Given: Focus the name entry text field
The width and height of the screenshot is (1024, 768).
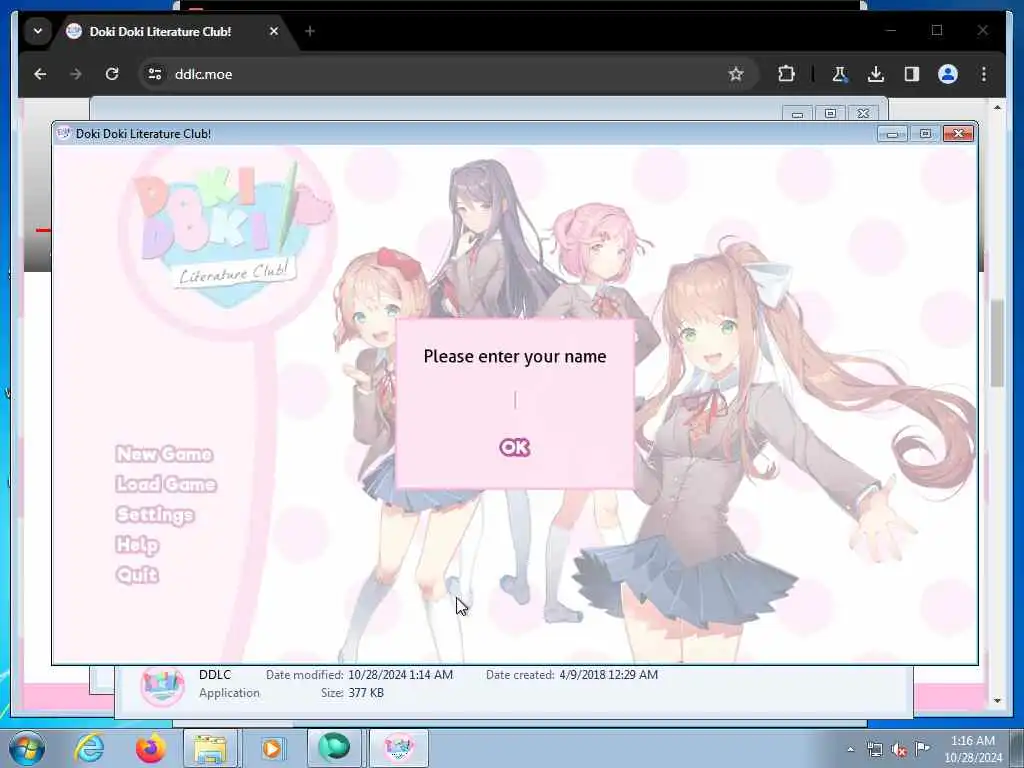Looking at the screenshot, I should tap(515, 400).
